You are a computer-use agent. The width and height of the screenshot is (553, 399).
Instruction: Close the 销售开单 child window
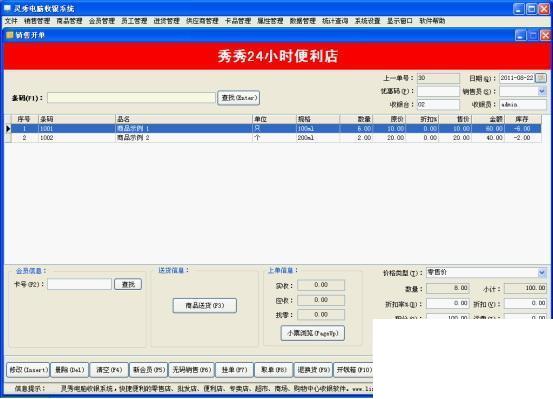545,35
